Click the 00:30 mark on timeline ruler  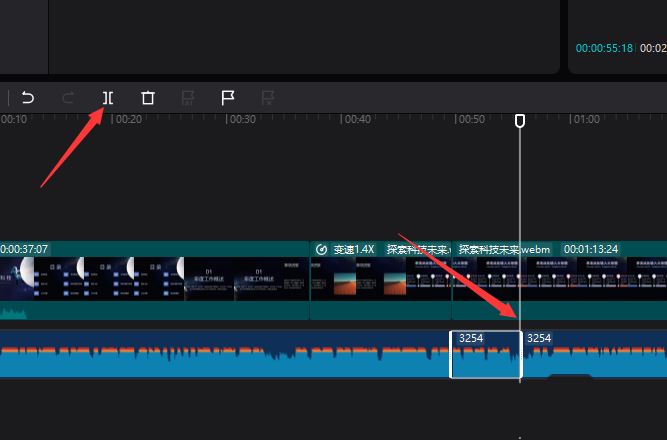pyautogui.click(x=242, y=119)
